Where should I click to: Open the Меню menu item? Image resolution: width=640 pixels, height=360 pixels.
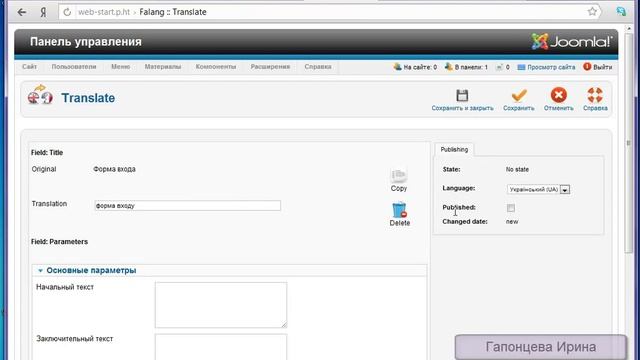coord(120,67)
